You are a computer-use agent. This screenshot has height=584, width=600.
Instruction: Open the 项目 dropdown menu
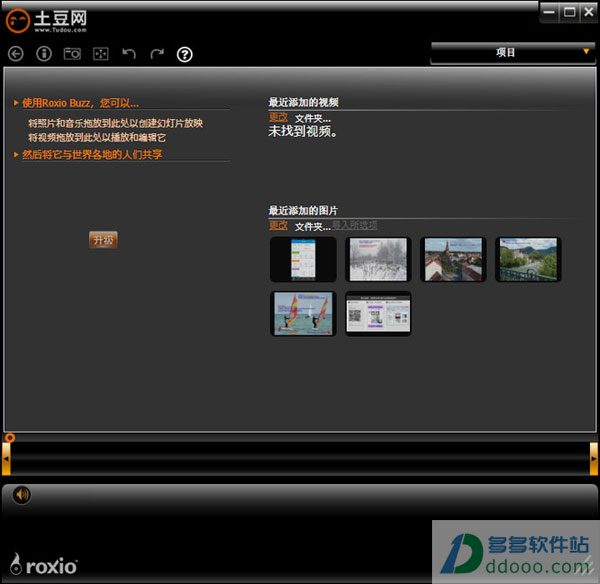pos(513,53)
